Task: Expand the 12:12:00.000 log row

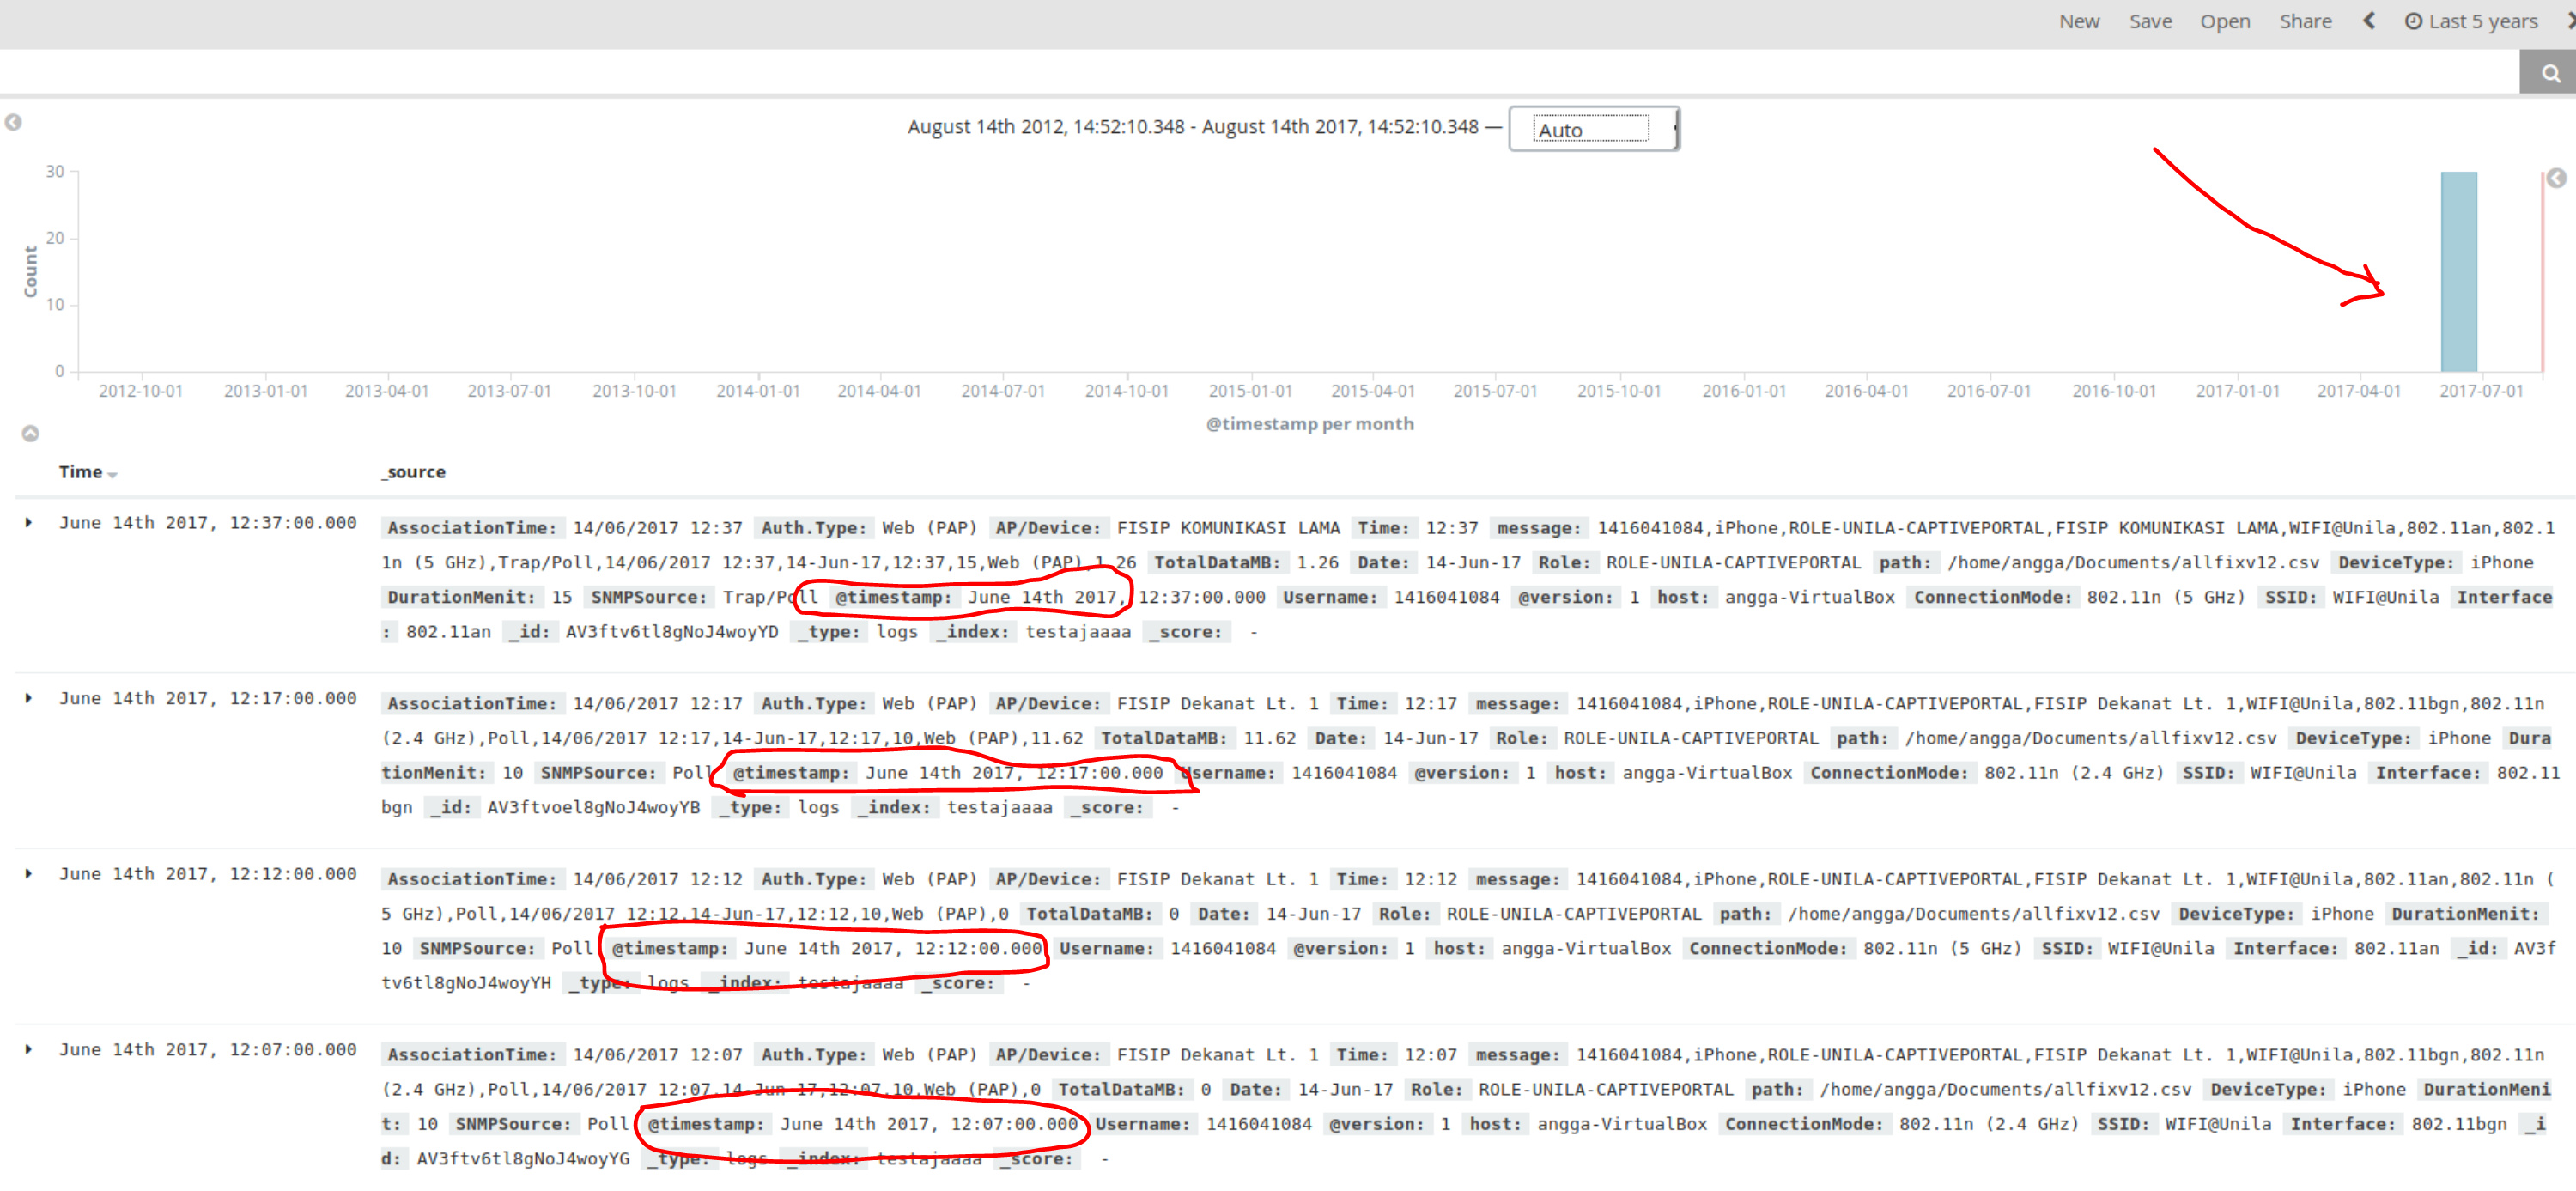Action: [x=28, y=873]
